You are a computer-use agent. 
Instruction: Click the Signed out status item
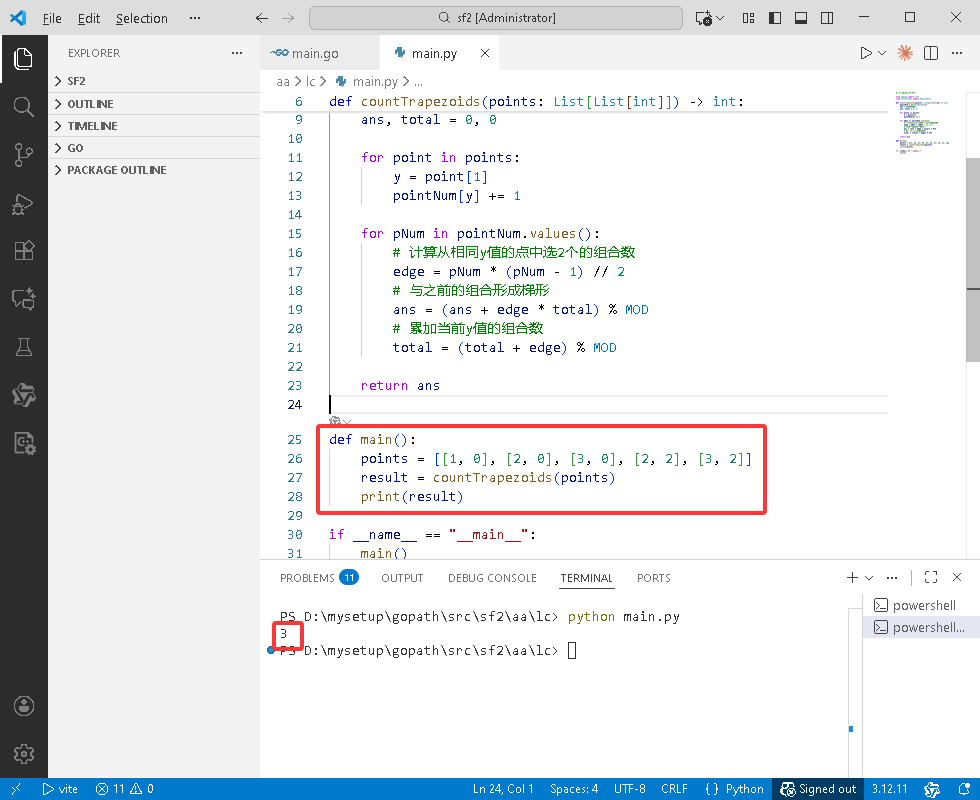[818, 789]
